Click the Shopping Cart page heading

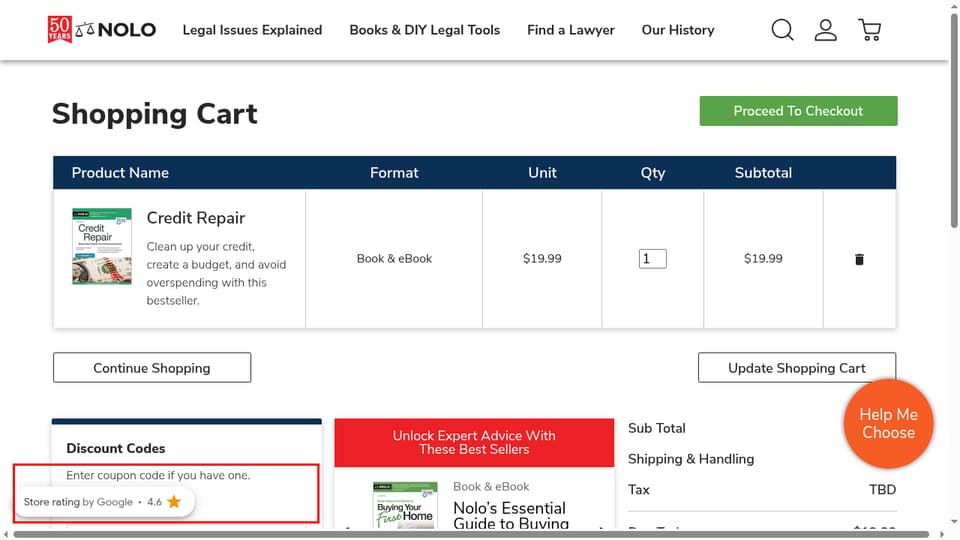(155, 114)
